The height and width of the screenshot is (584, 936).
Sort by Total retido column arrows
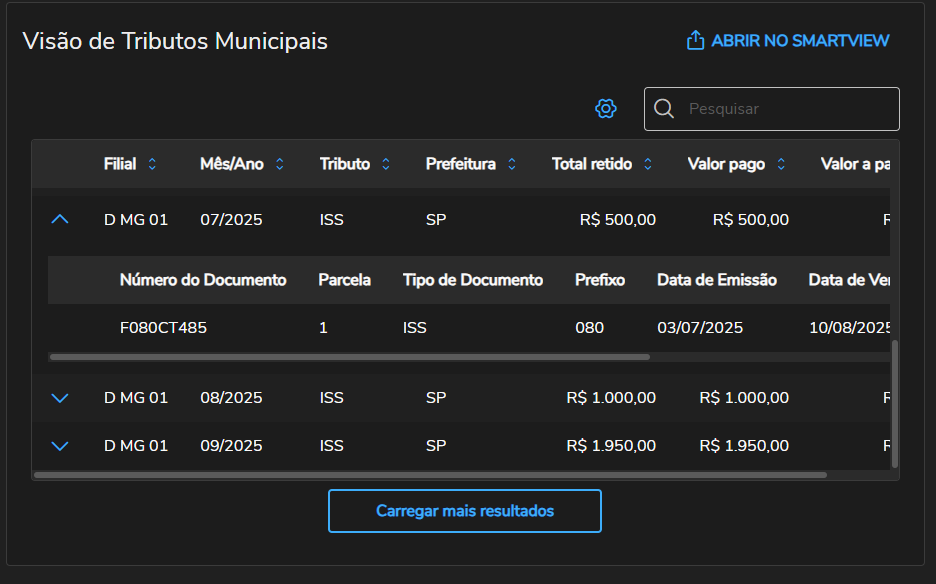648,164
